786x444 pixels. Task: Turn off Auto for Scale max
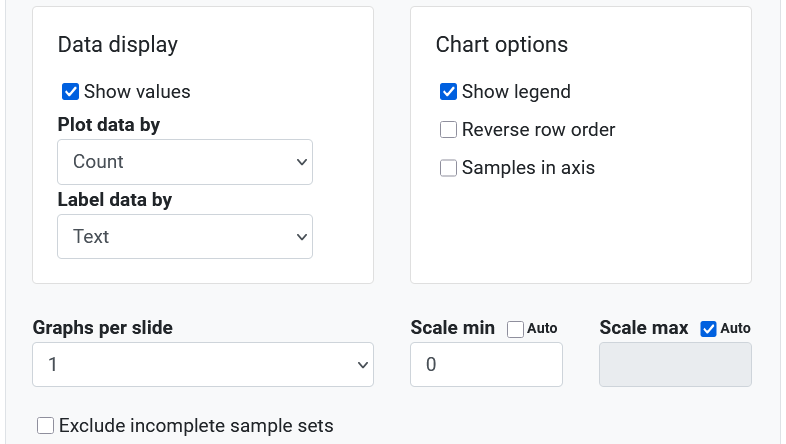[x=708, y=328]
